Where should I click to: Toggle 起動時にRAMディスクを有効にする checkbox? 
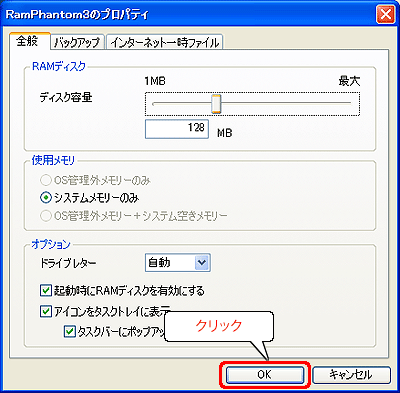[x=46, y=291]
